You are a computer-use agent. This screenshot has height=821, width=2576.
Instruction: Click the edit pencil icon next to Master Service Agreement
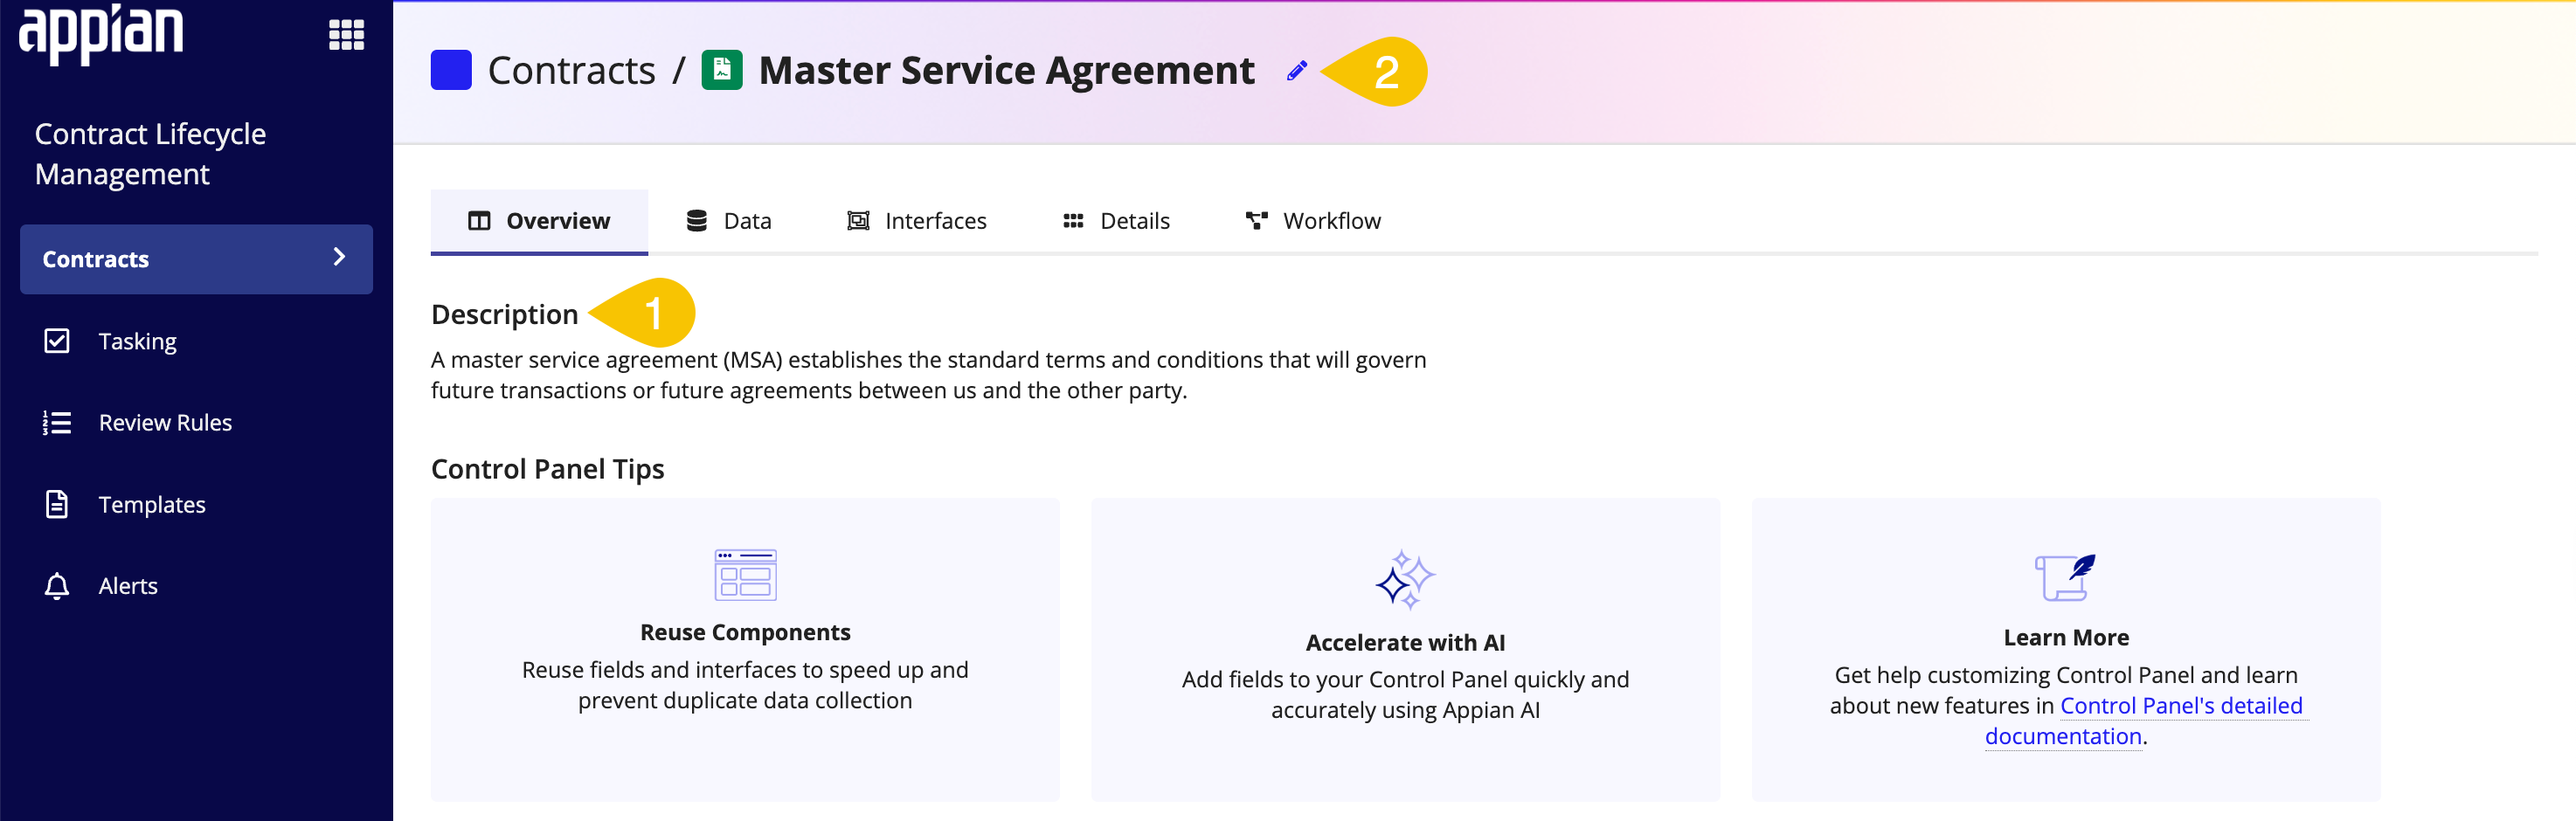point(1296,71)
